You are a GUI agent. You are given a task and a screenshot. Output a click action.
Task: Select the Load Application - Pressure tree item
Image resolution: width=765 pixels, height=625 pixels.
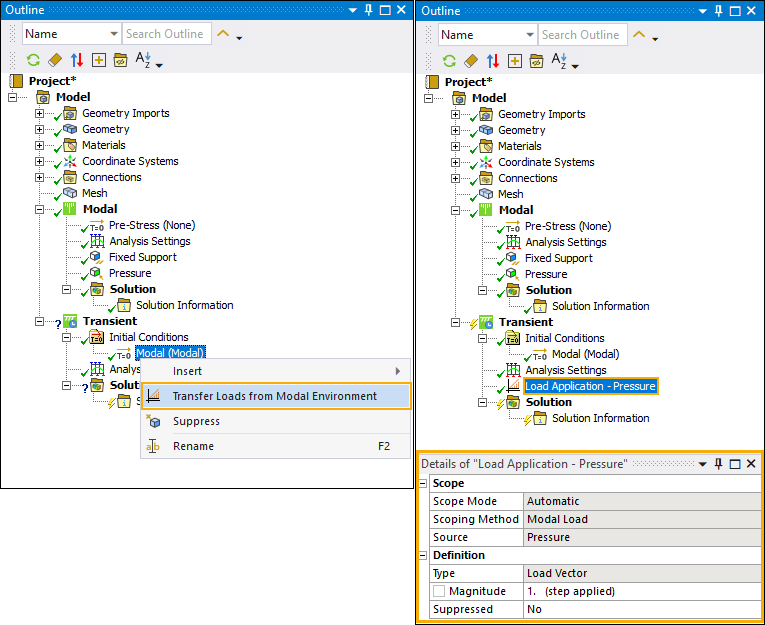(590, 386)
